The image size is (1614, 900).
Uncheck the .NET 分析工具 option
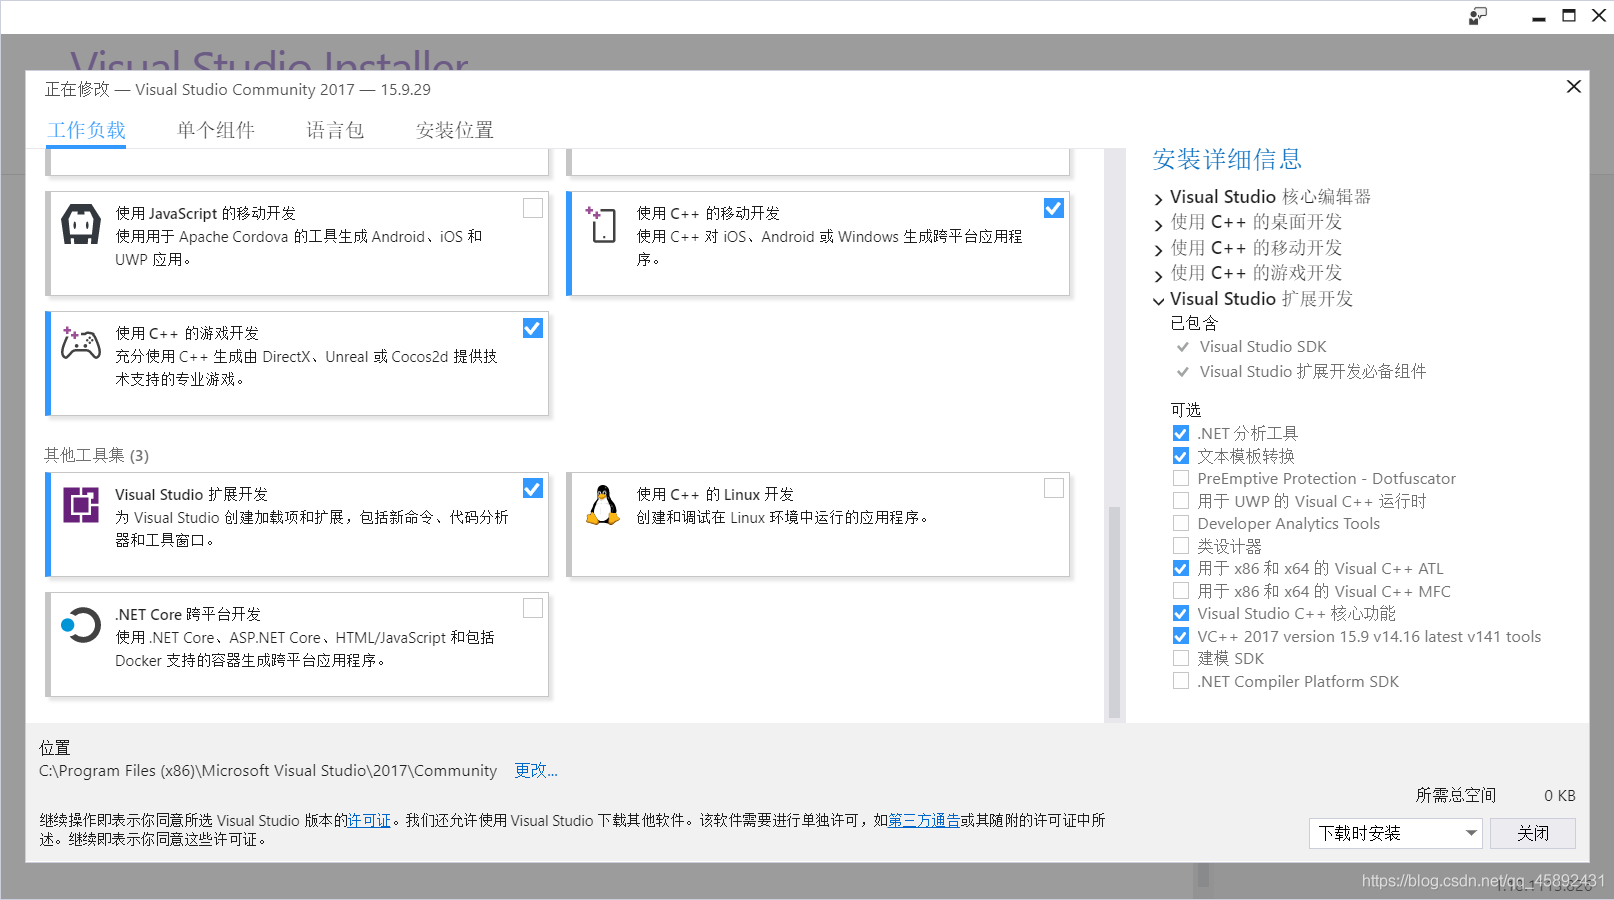[x=1181, y=433]
